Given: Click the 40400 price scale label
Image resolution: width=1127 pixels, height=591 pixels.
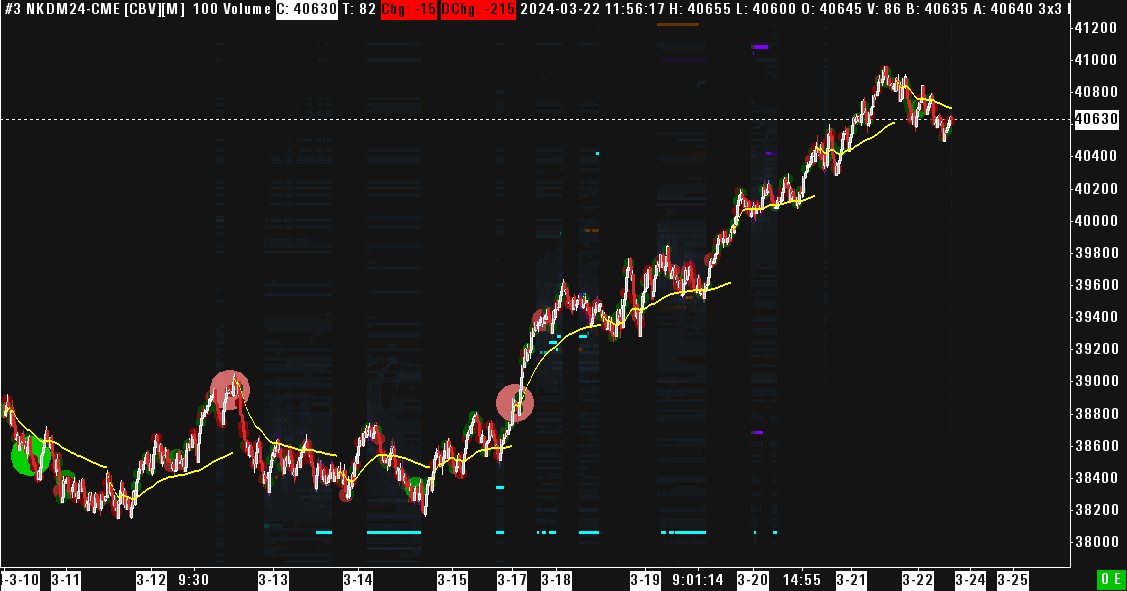Looking at the screenshot, I should click(x=1095, y=156).
